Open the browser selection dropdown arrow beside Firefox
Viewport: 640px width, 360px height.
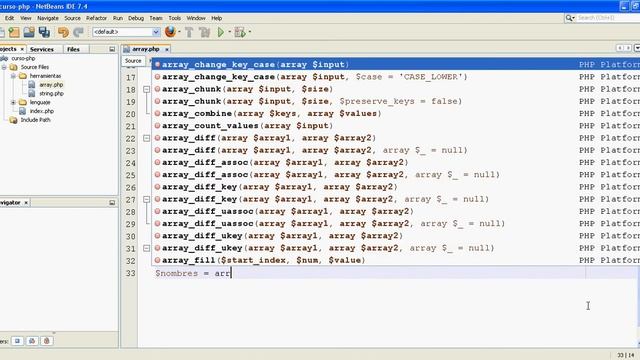[179, 32]
